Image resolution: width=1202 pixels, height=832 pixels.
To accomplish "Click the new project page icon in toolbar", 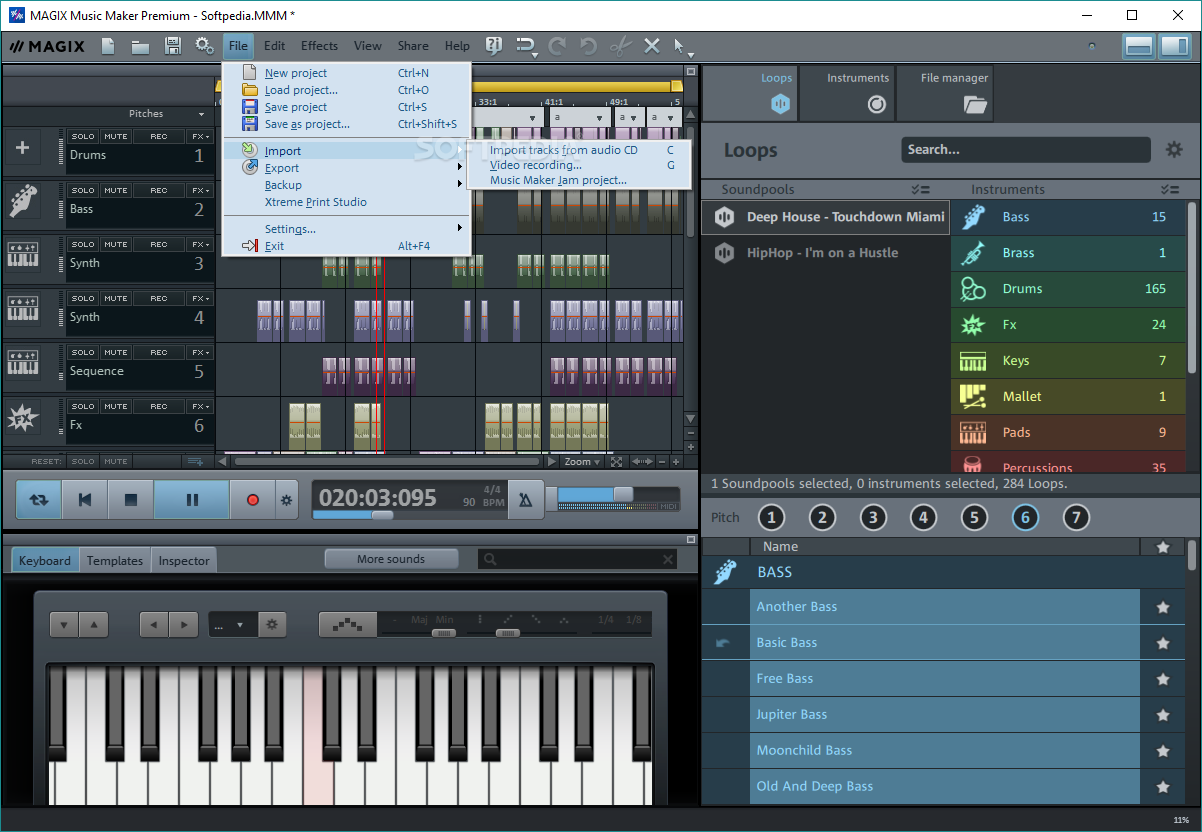I will (x=108, y=46).
